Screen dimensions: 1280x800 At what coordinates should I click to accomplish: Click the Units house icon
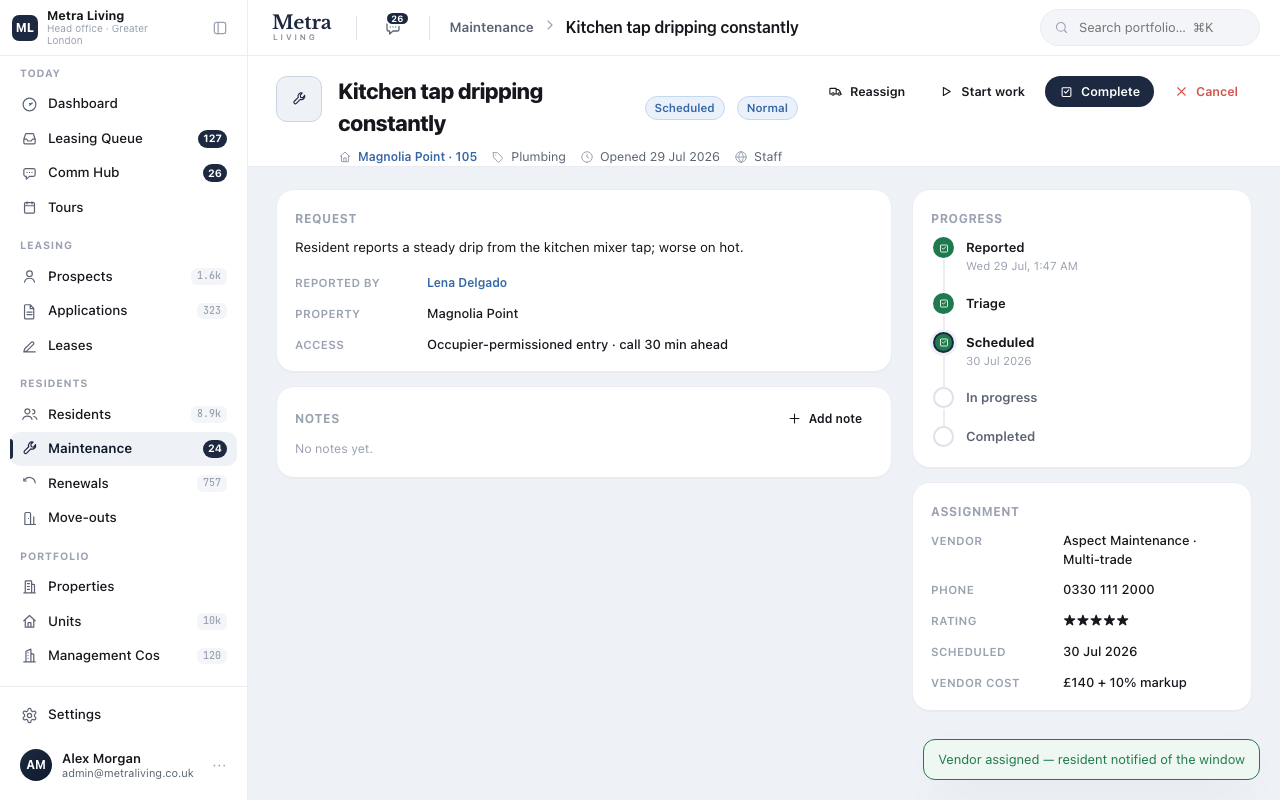click(x=29, y=622)
